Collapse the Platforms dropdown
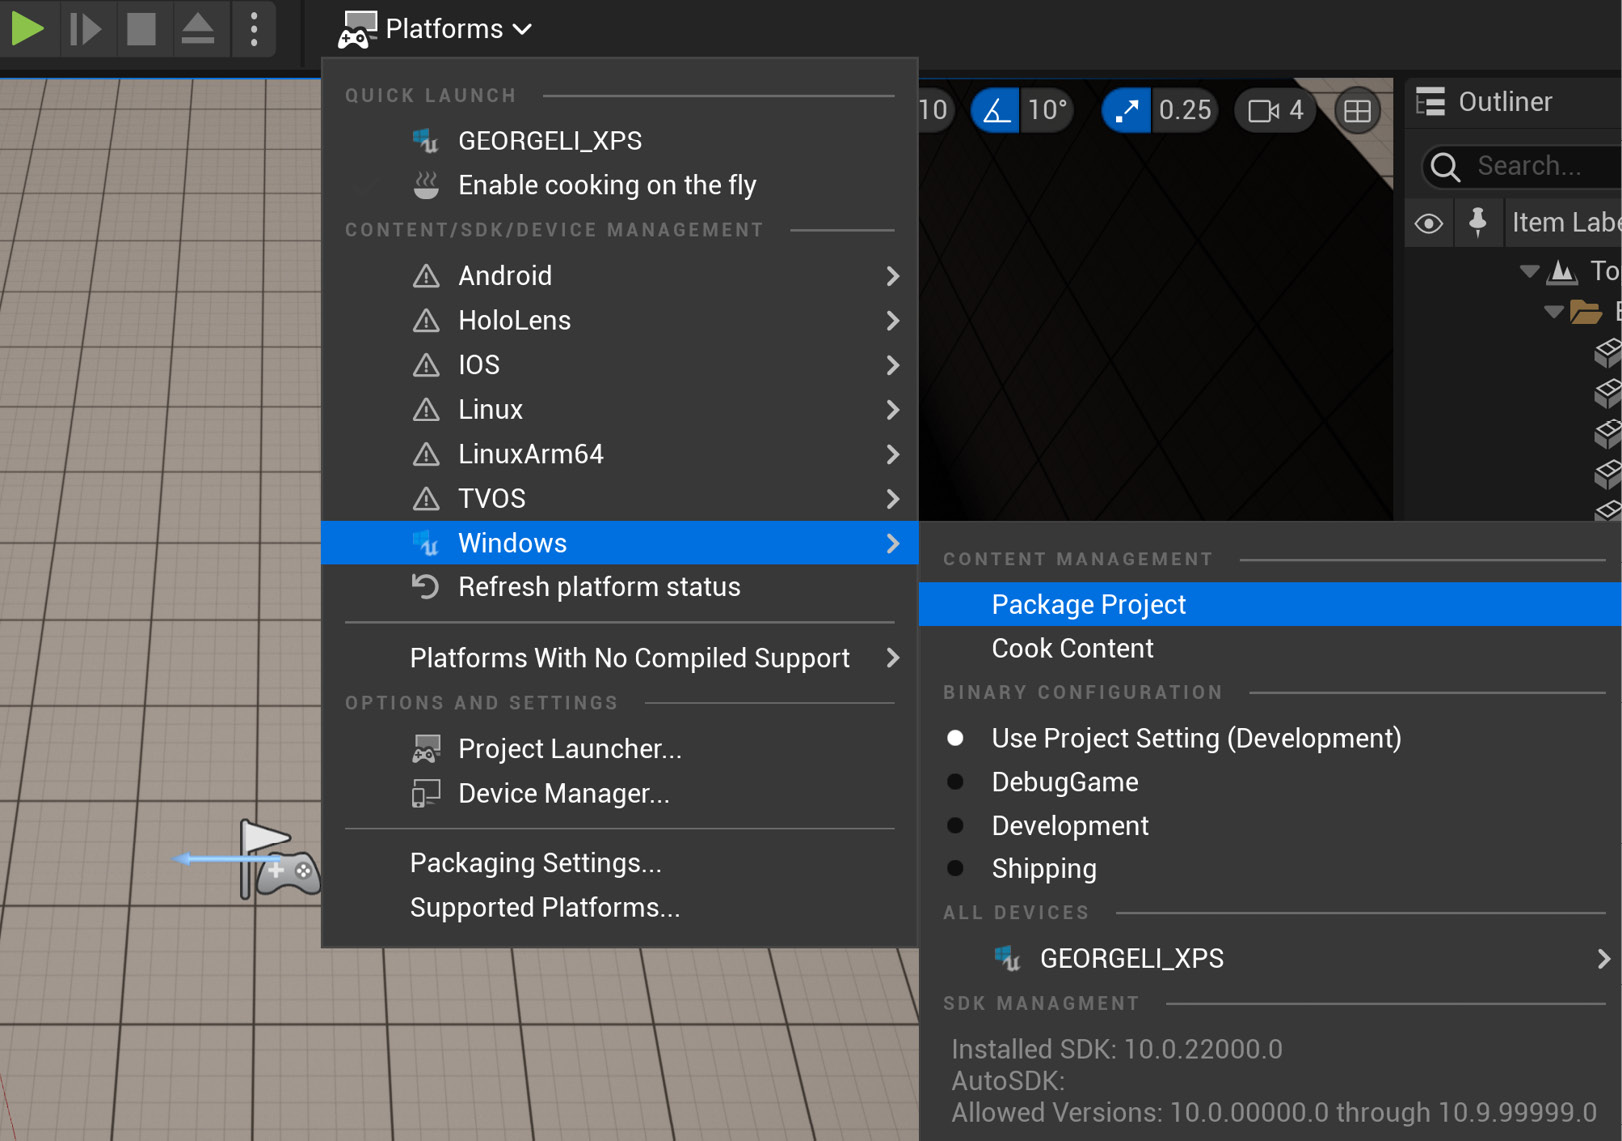The image size is (1622, 1141). coord(435,29)
